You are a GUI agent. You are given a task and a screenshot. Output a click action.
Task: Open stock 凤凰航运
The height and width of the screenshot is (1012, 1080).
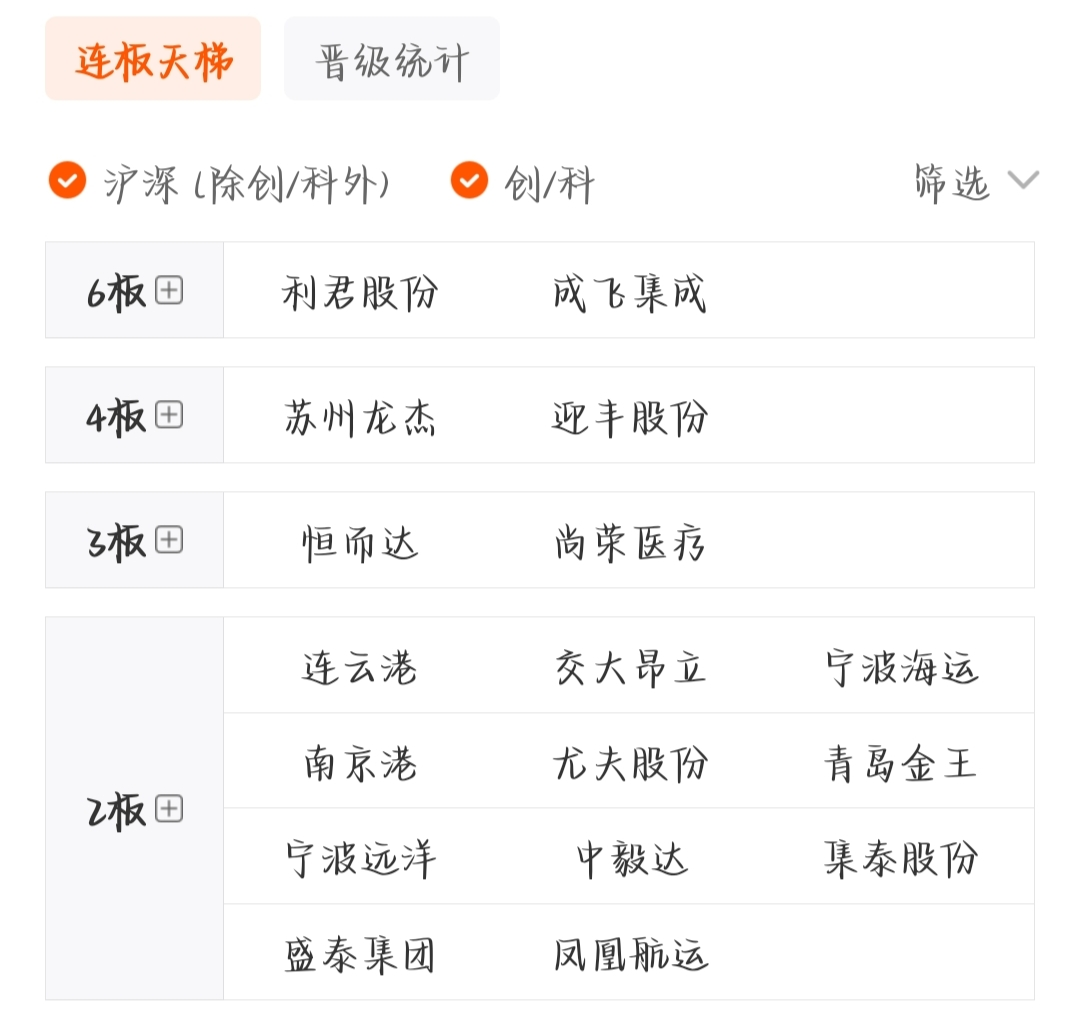pos(630,954)
